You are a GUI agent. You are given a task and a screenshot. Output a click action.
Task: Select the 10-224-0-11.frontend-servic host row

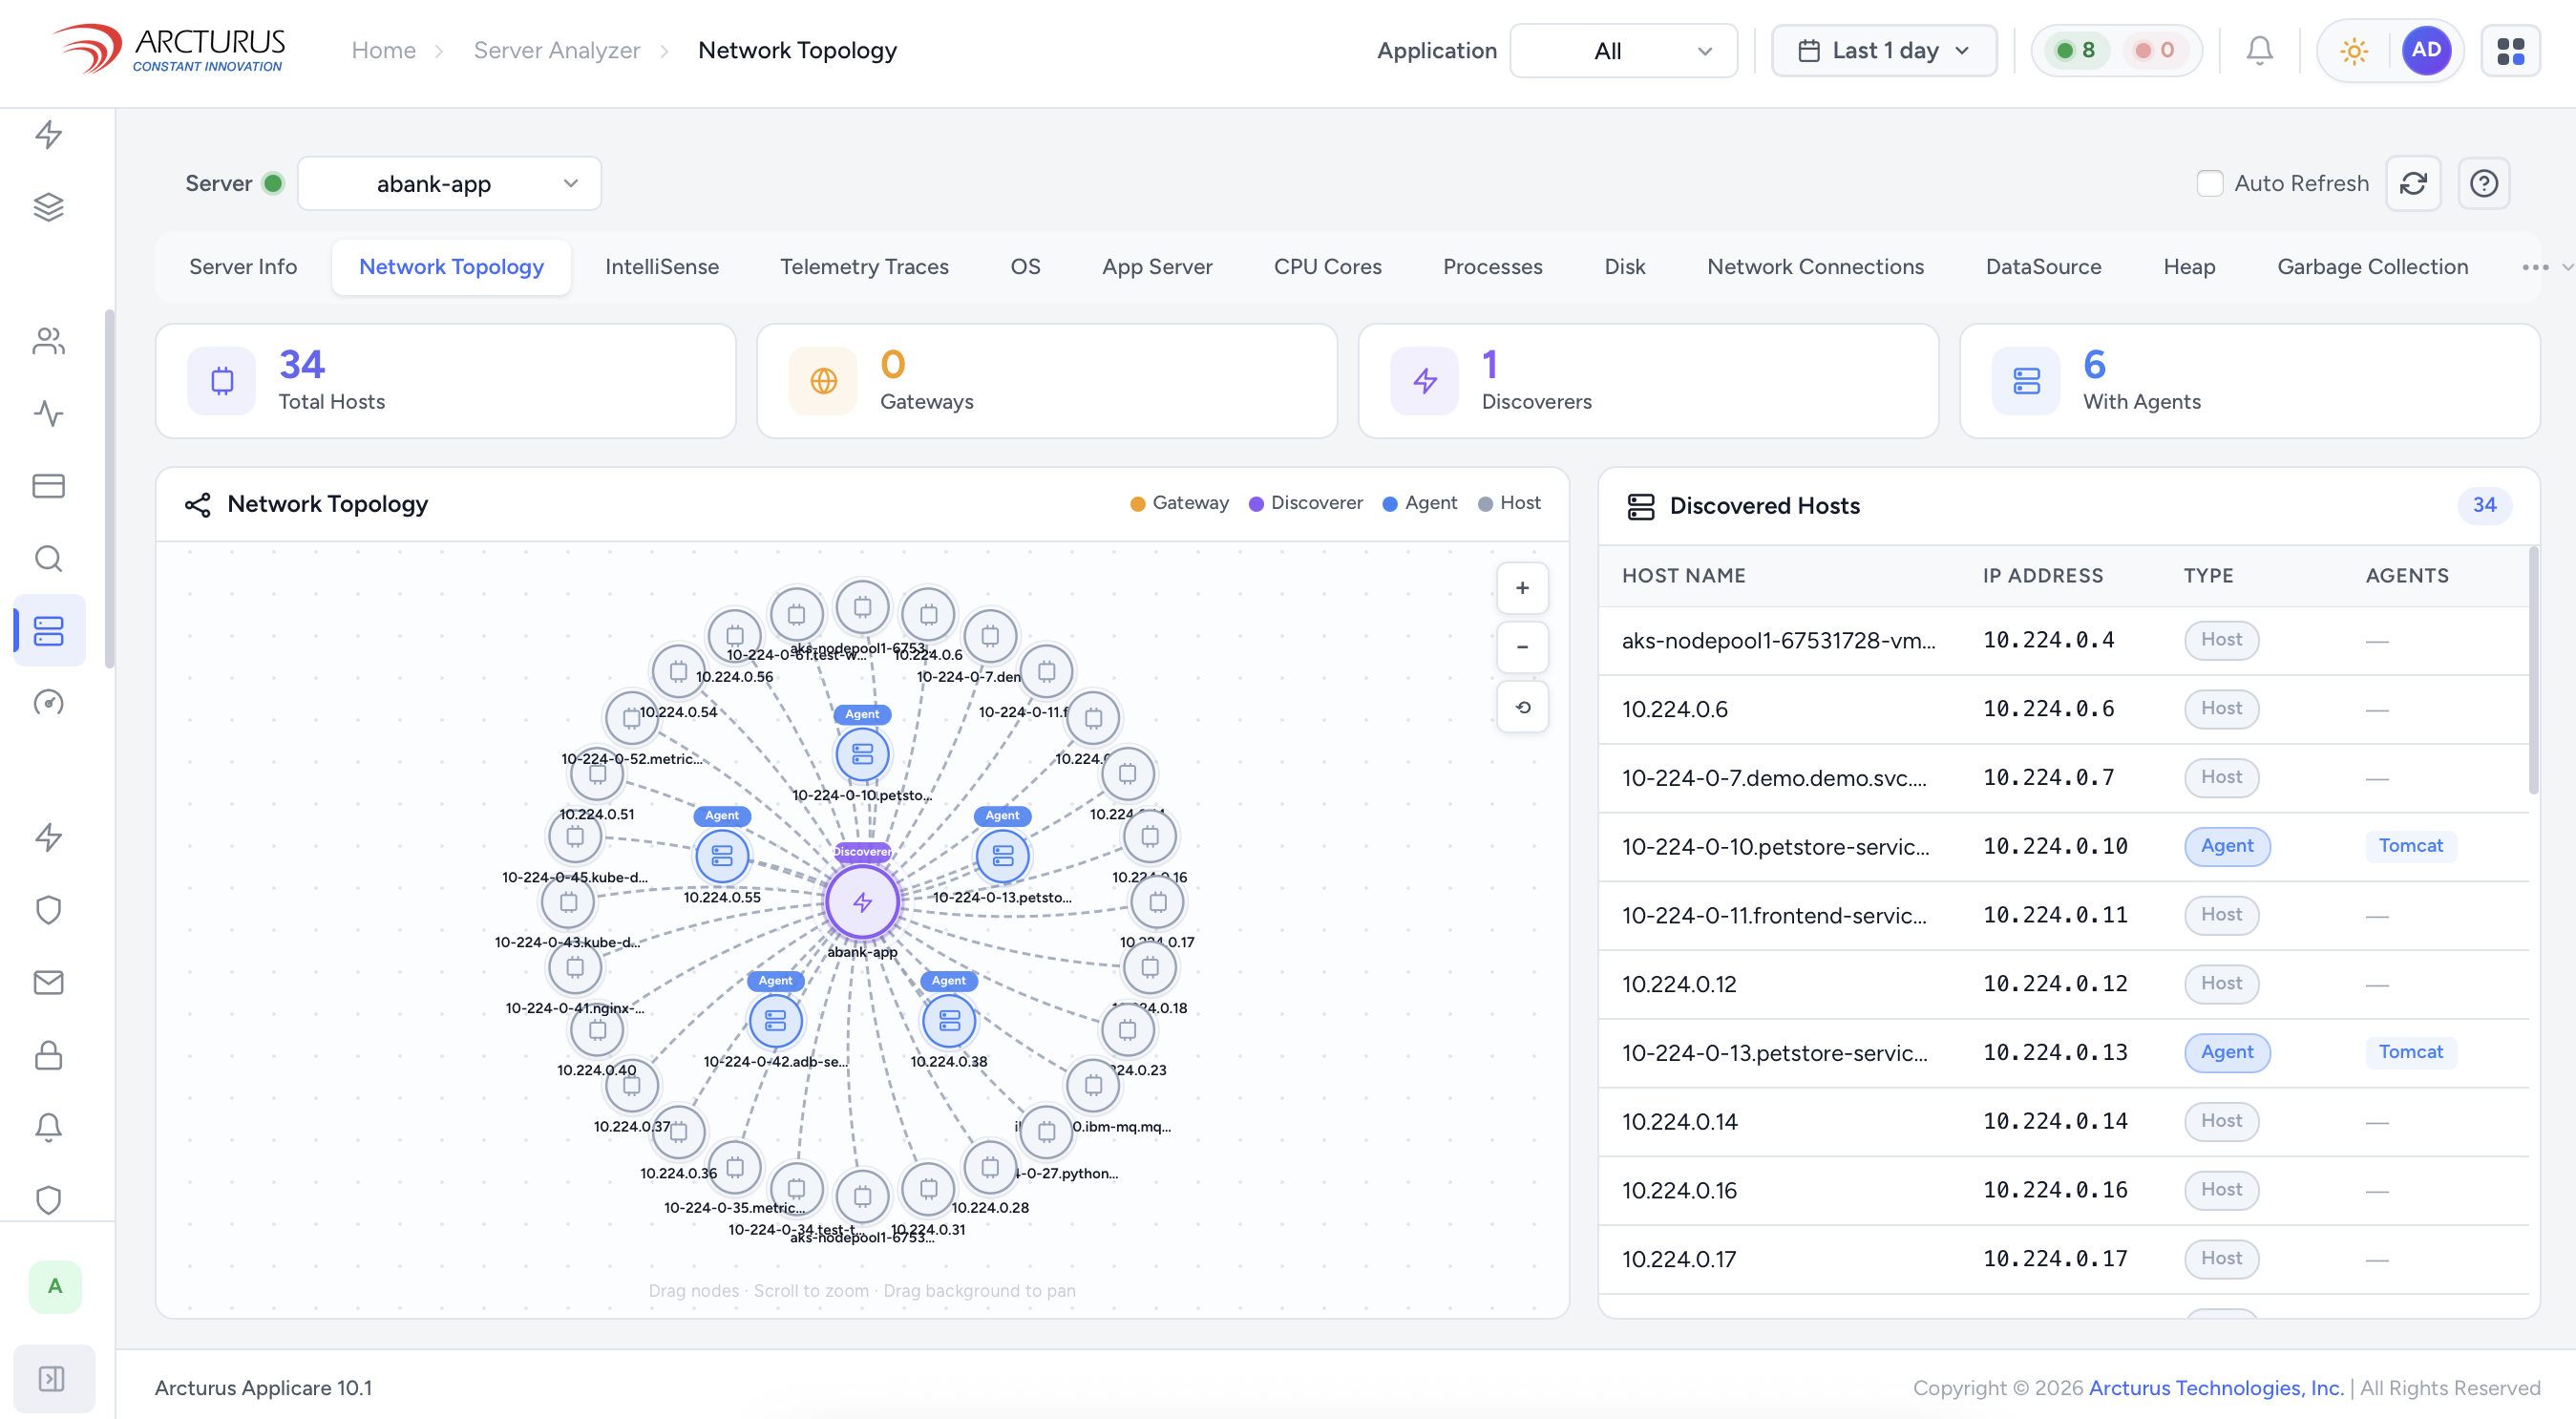click(2063, 915)
